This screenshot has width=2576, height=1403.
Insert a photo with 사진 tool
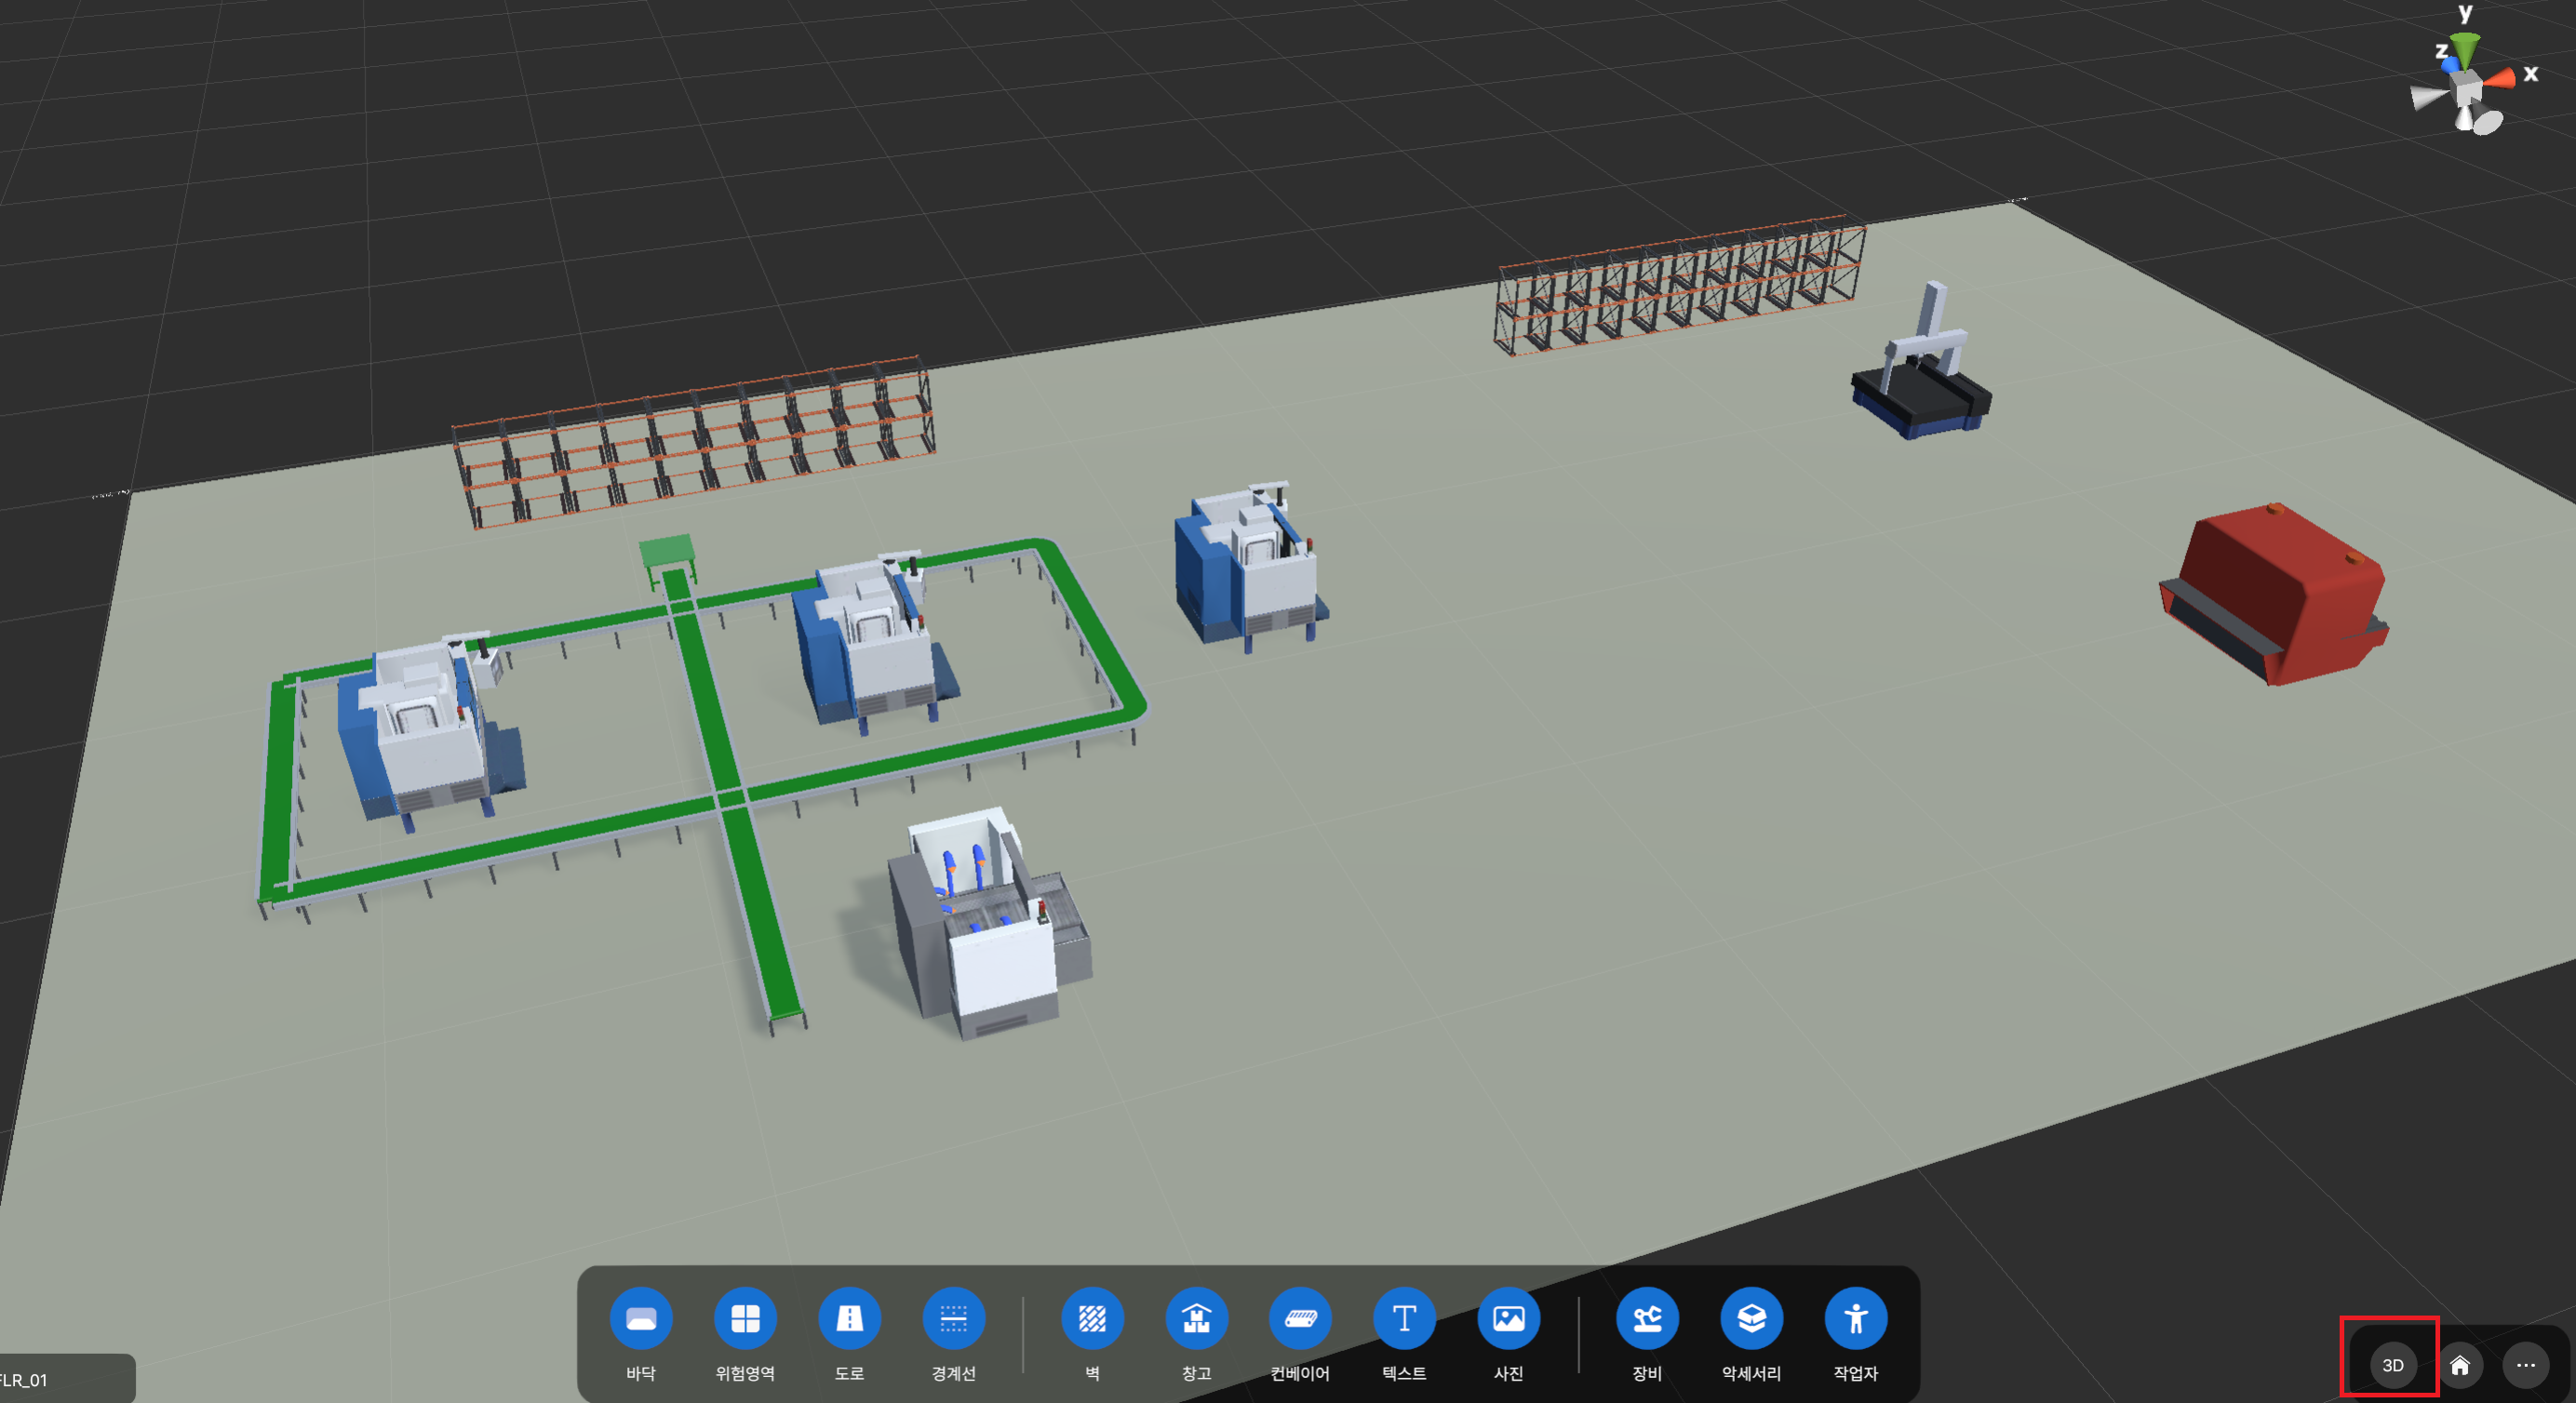tap(1508, 1319)
